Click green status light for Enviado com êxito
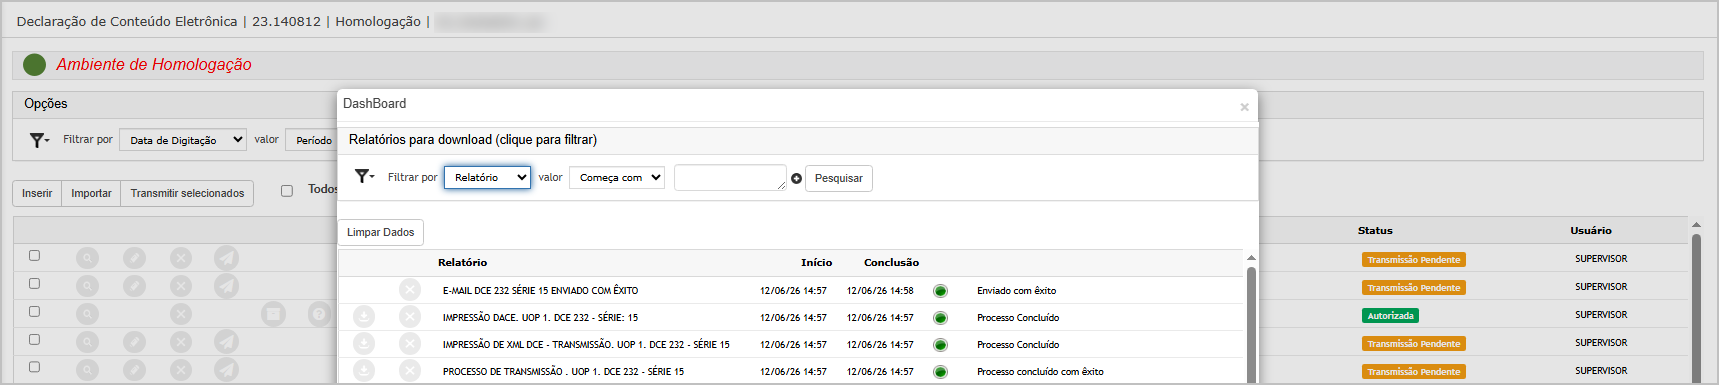 click(x=940, y=291)
